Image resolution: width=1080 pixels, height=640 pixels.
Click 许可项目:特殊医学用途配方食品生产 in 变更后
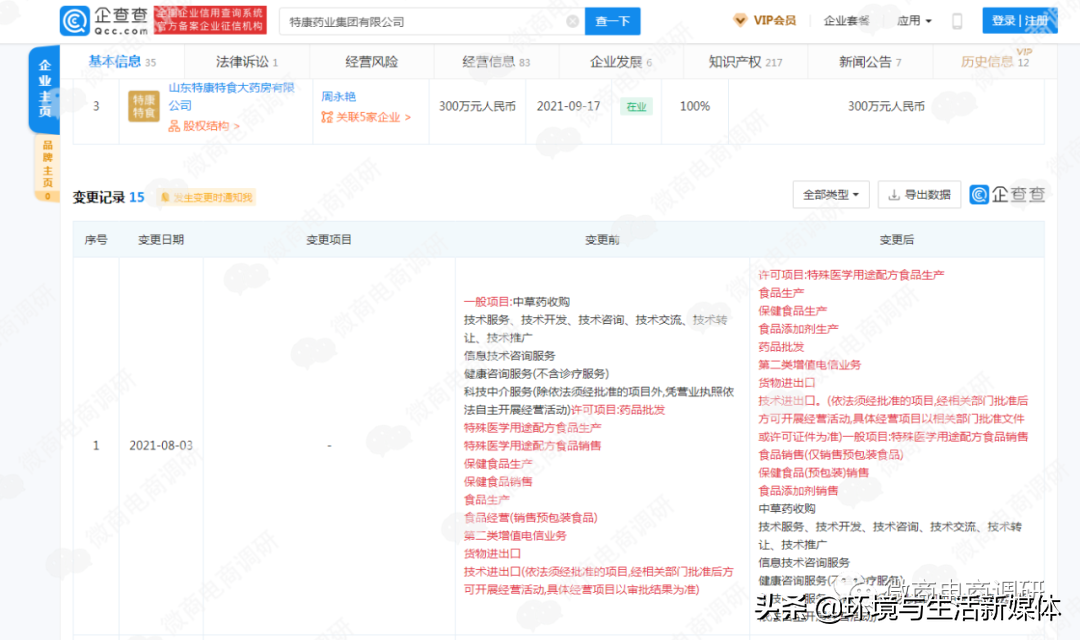click(x=851, y=275)
